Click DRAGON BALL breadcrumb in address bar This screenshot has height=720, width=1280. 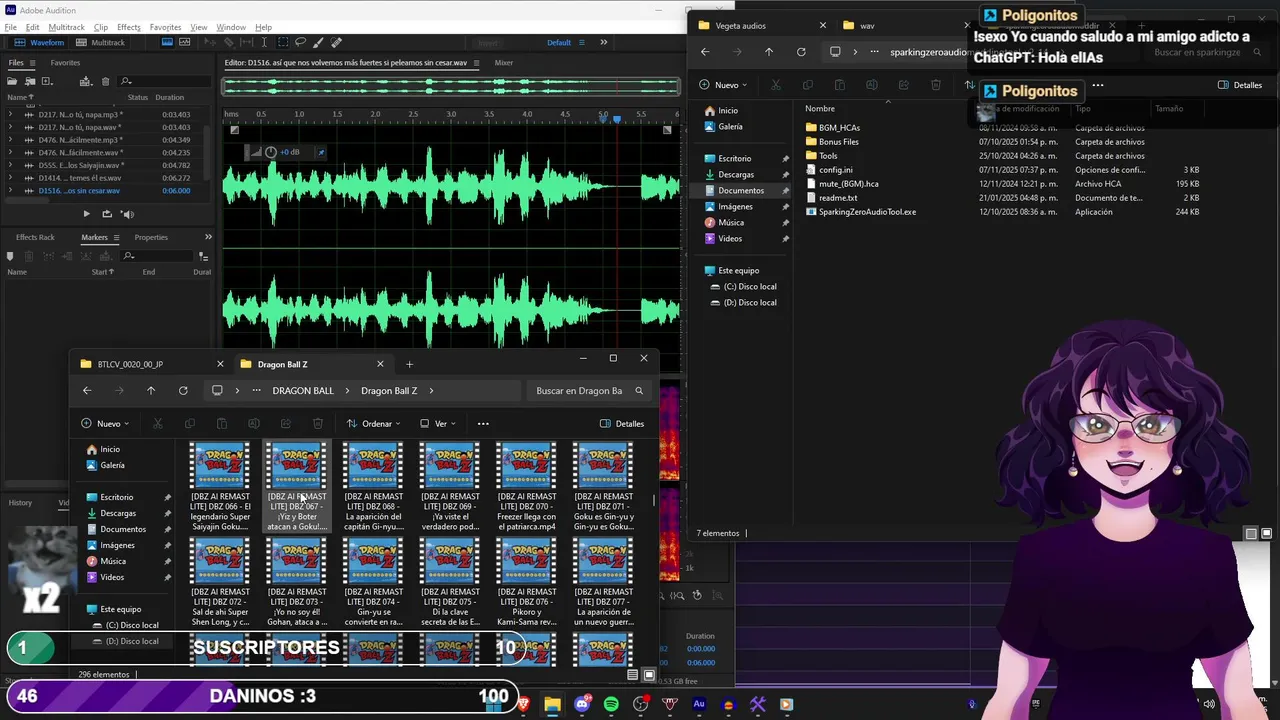coord(303,391)
